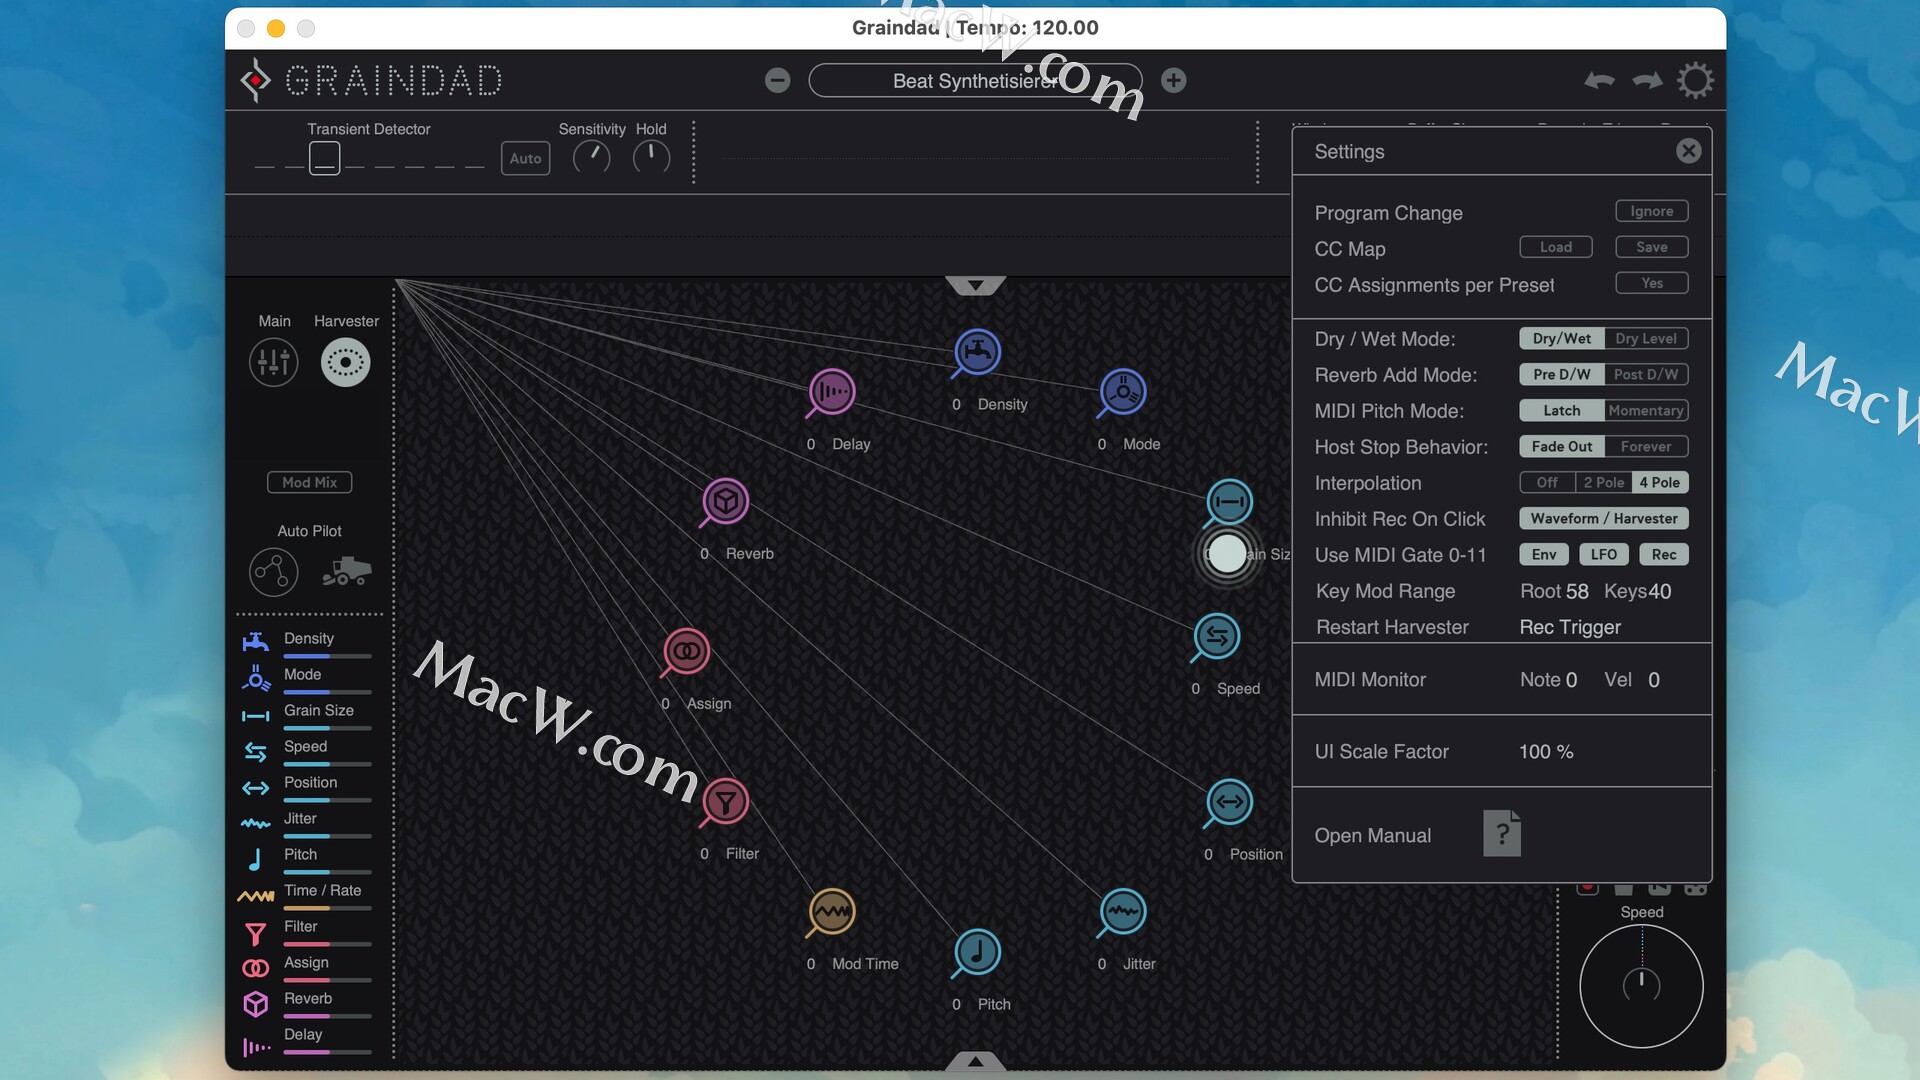Click Program Change Ignore button
1920x1080 pixels.
1652,211
